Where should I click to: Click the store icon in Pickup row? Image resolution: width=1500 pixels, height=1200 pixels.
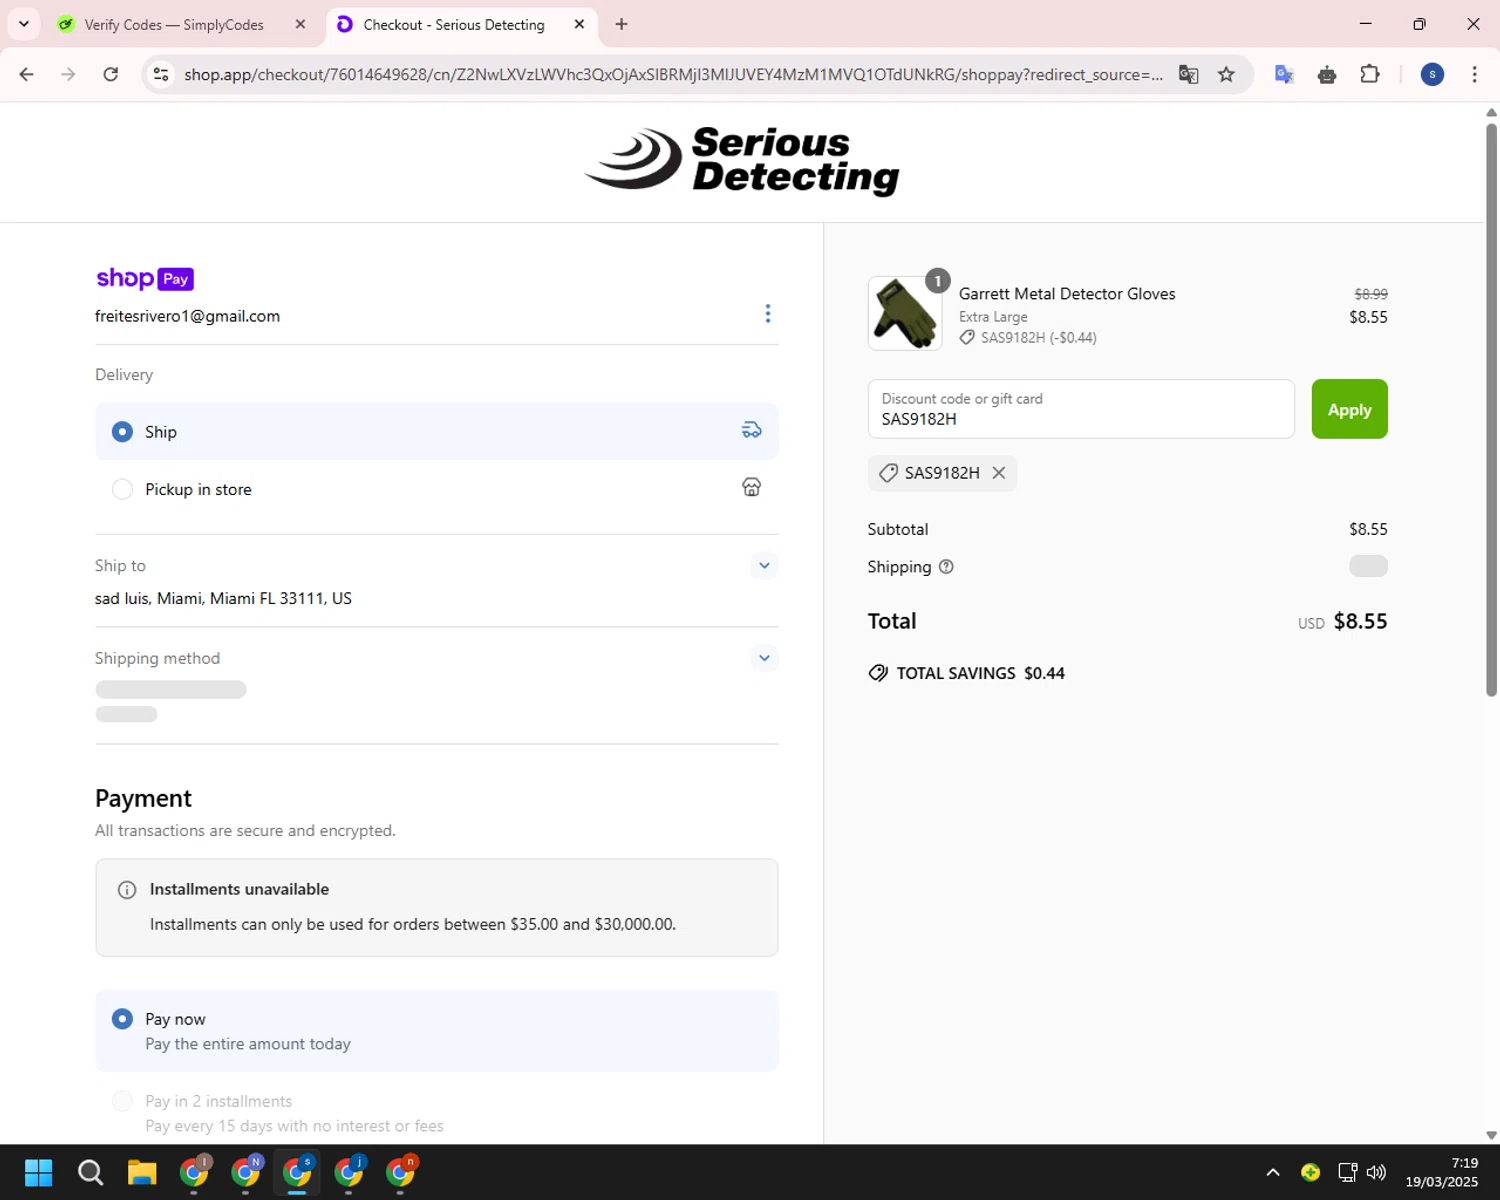pos(751,487)
